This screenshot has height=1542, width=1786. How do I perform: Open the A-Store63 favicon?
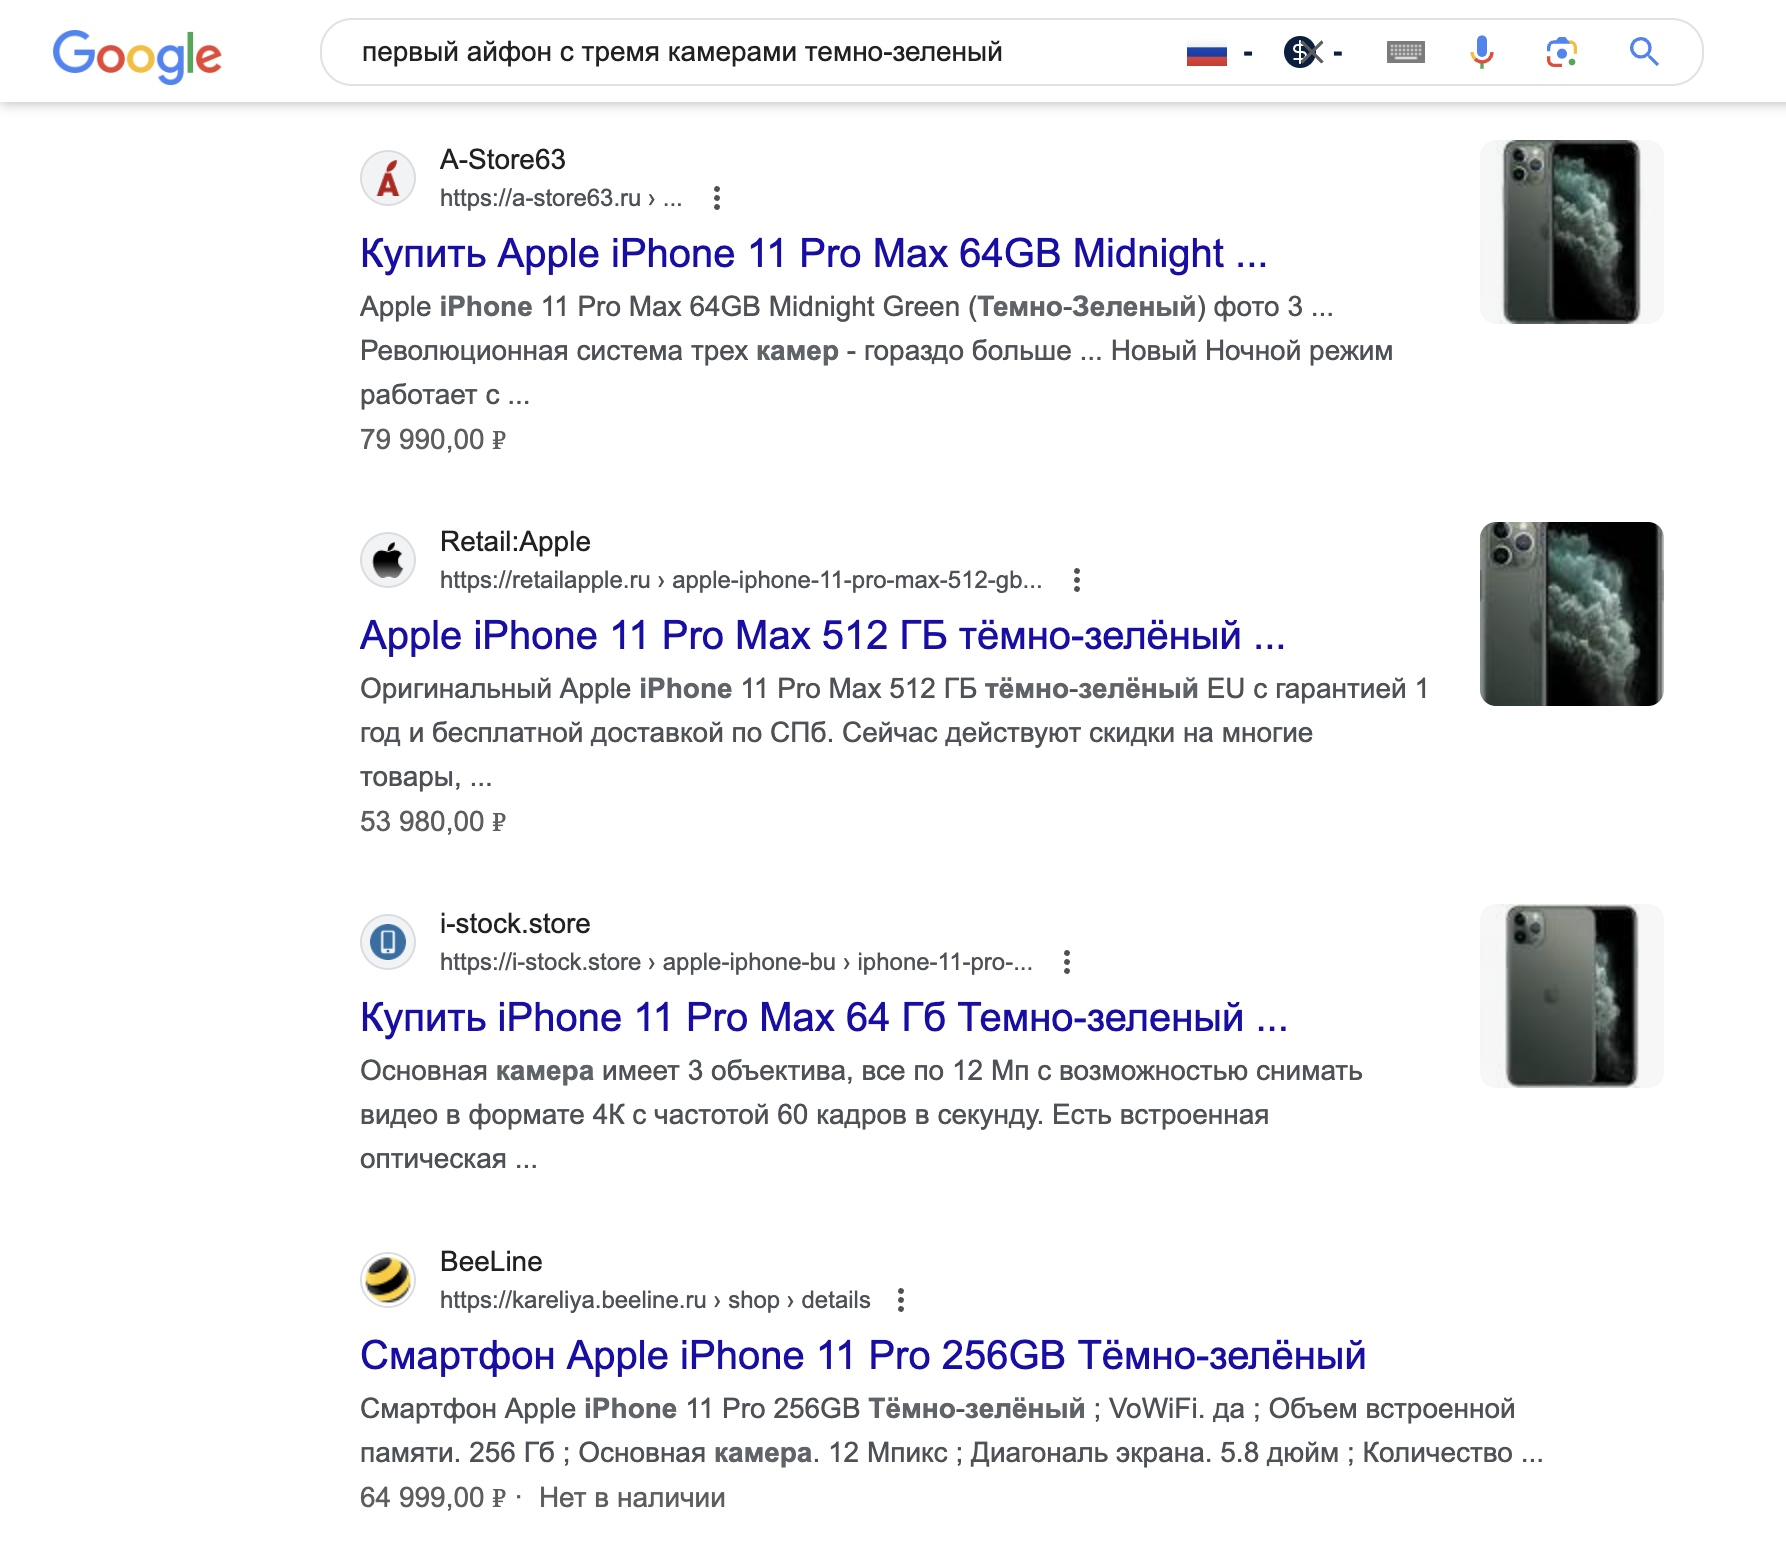(x=388, y=178)
